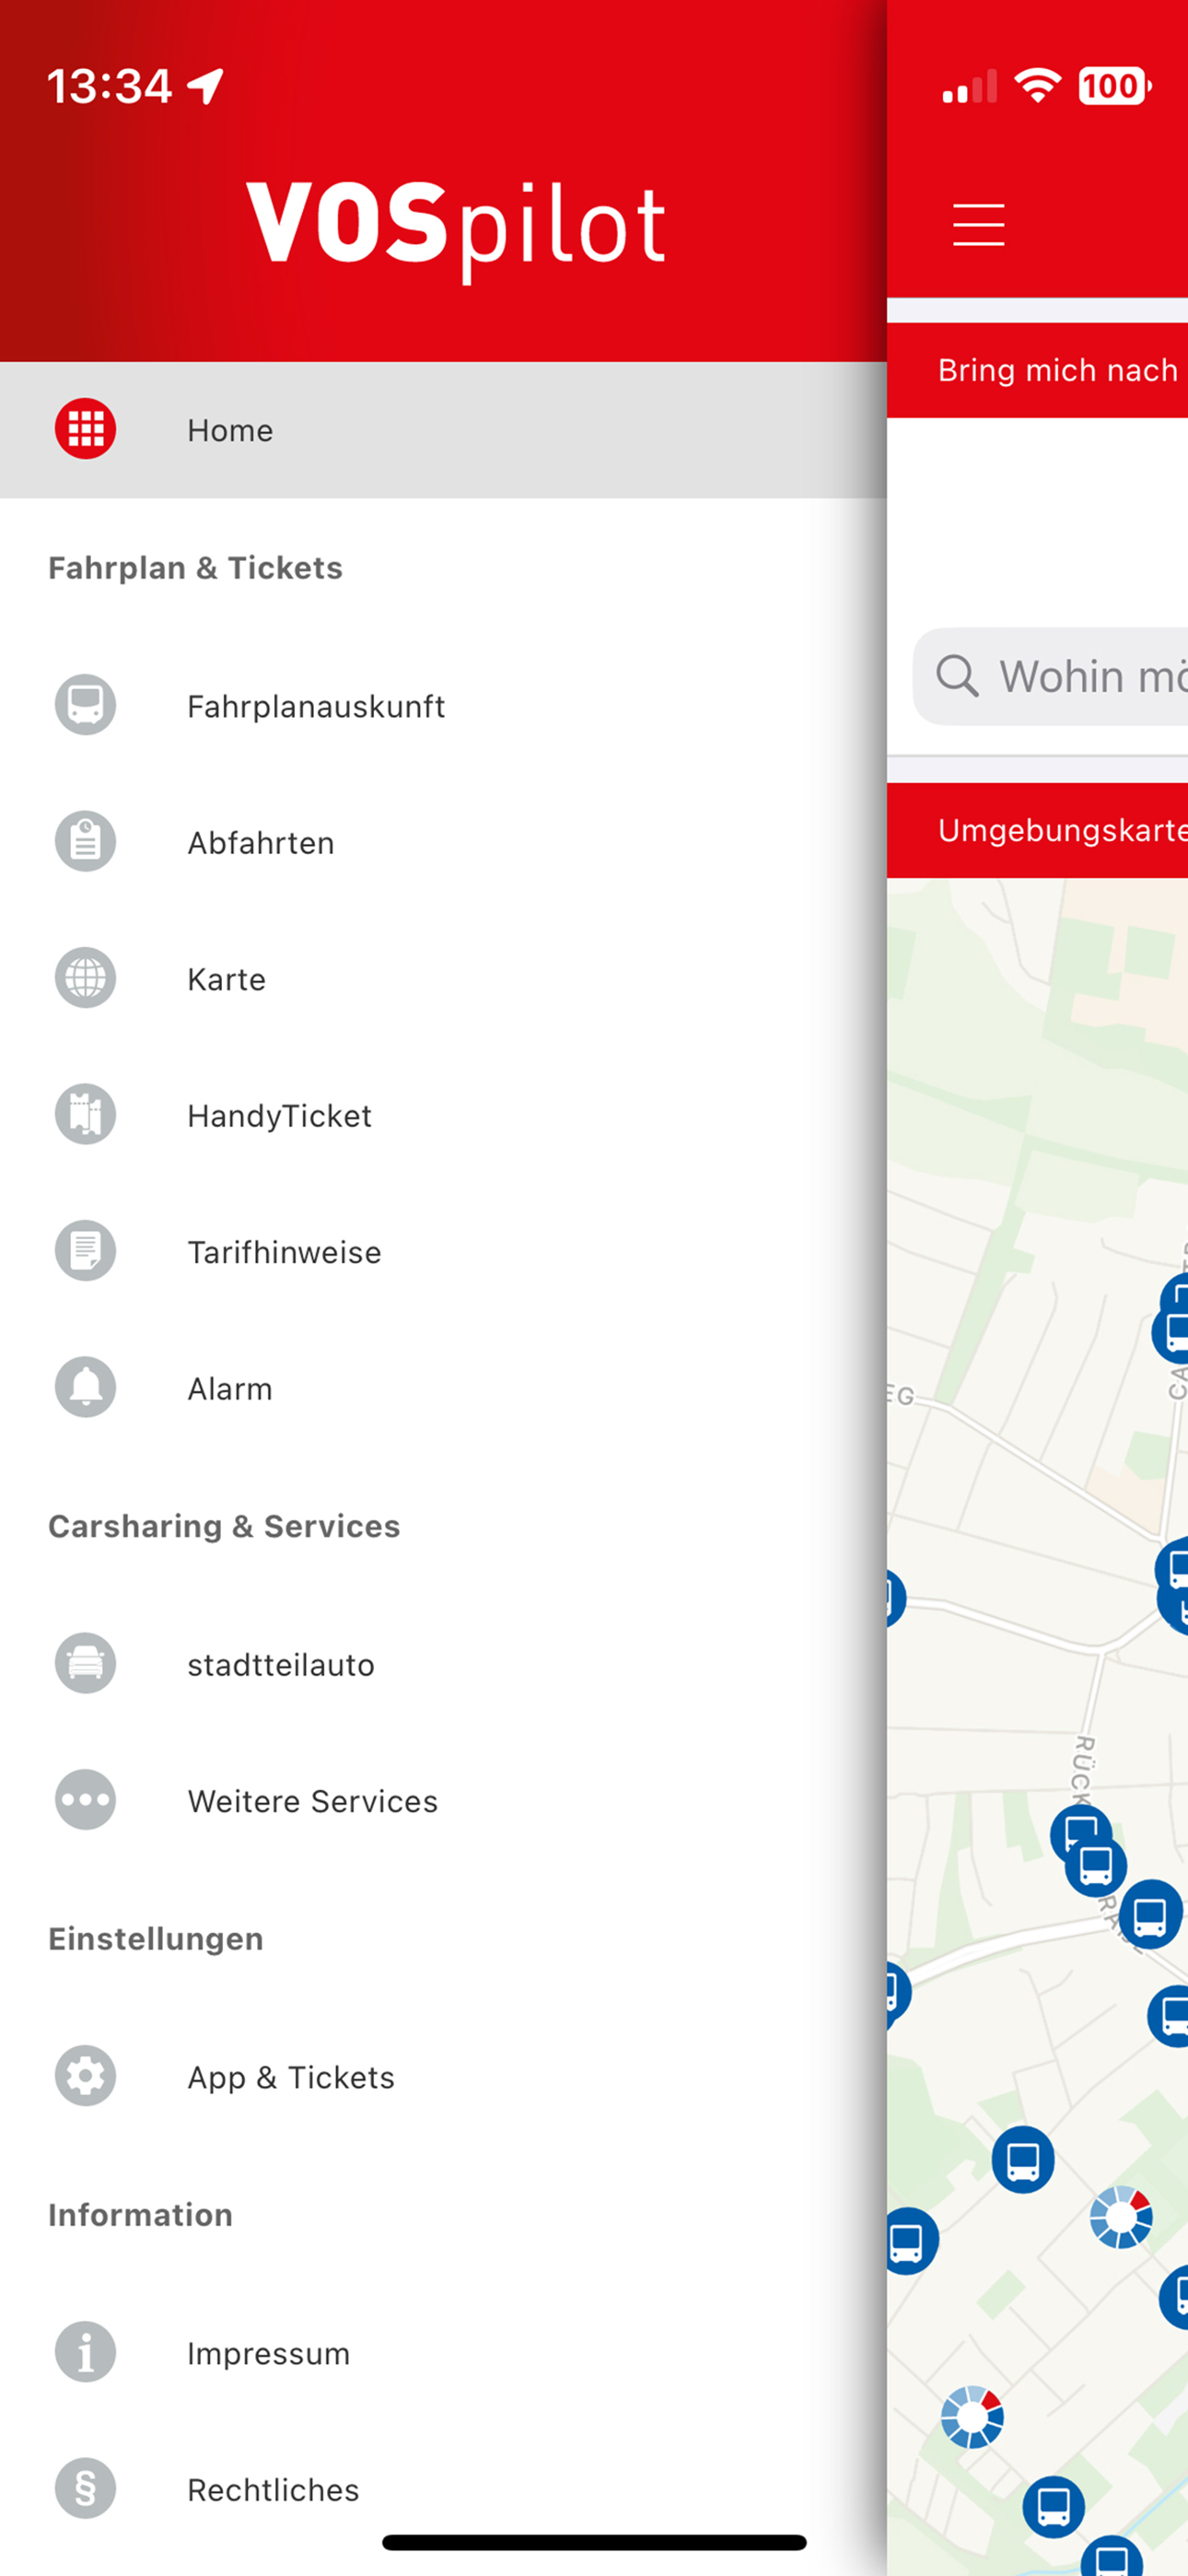Select the Abfahrten clipboard icon
The width and height of the screenshot is (1188, 2576).
pos(85,841)
